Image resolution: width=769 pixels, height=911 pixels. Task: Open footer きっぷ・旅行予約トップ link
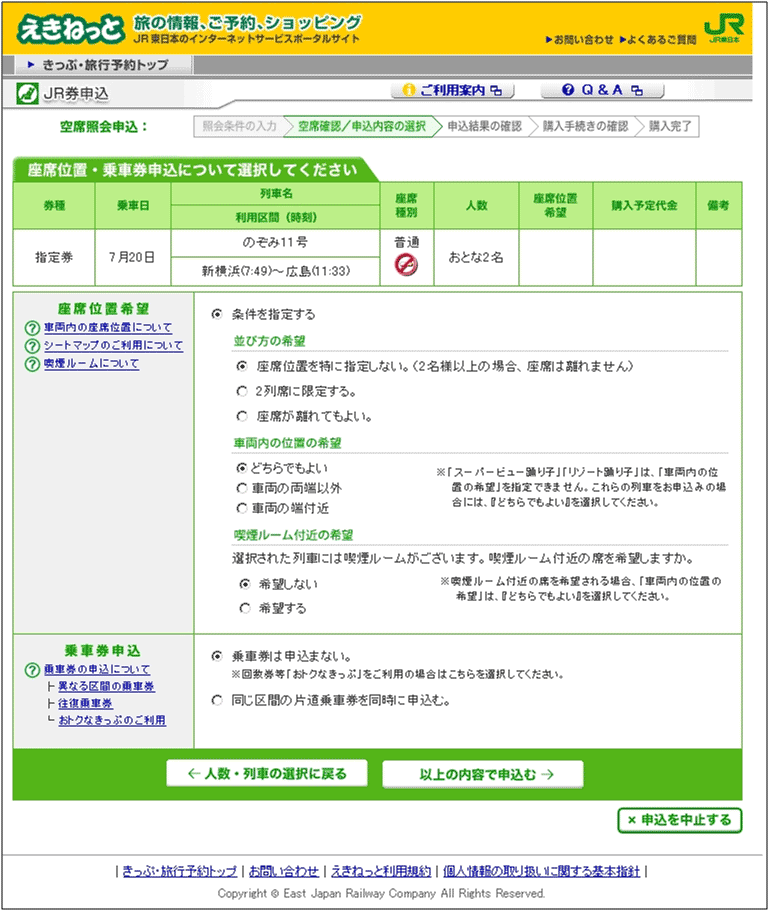(x=180, y=871)
